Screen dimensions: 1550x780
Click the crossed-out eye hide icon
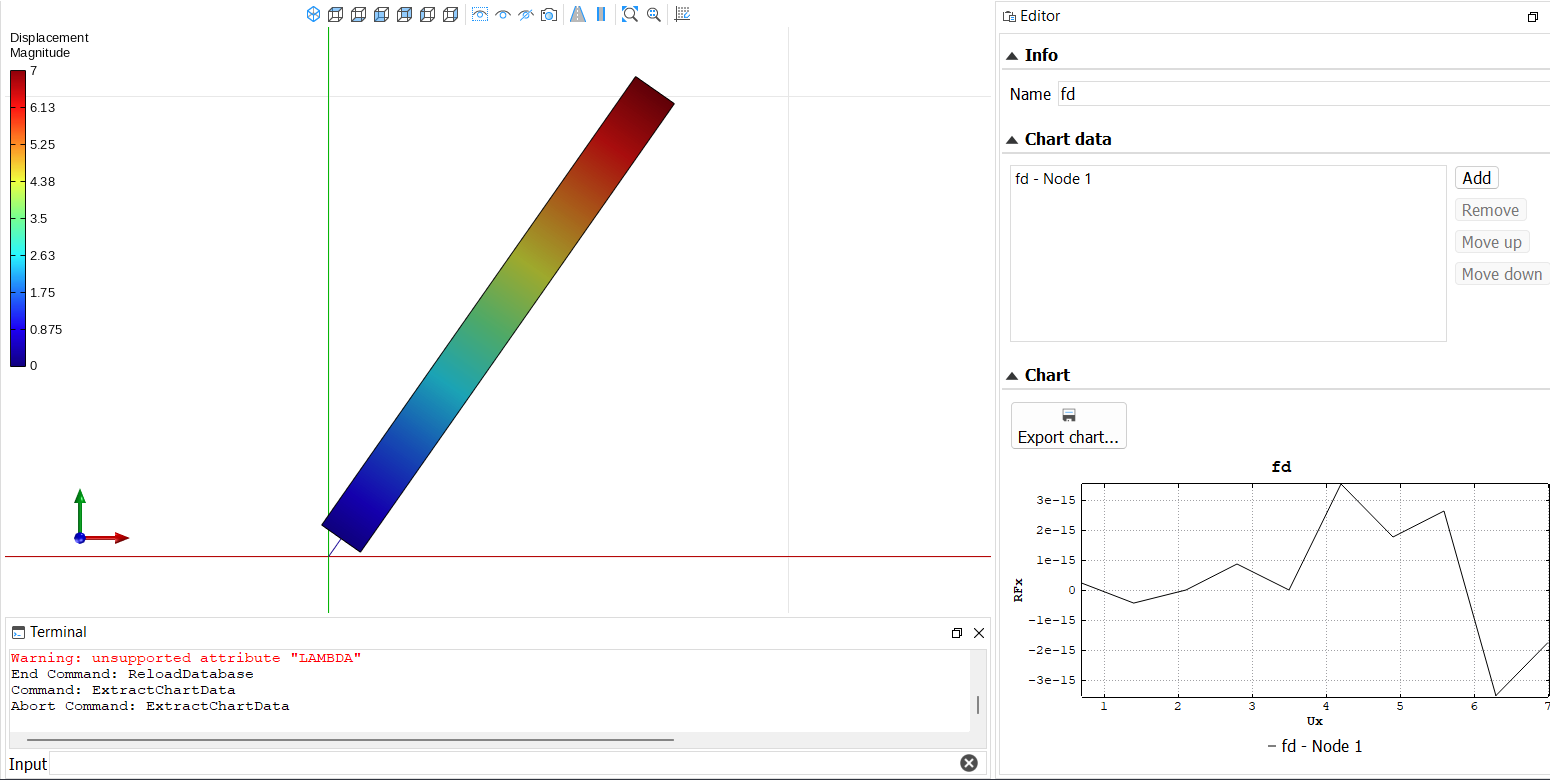click(x=526, y=14)
